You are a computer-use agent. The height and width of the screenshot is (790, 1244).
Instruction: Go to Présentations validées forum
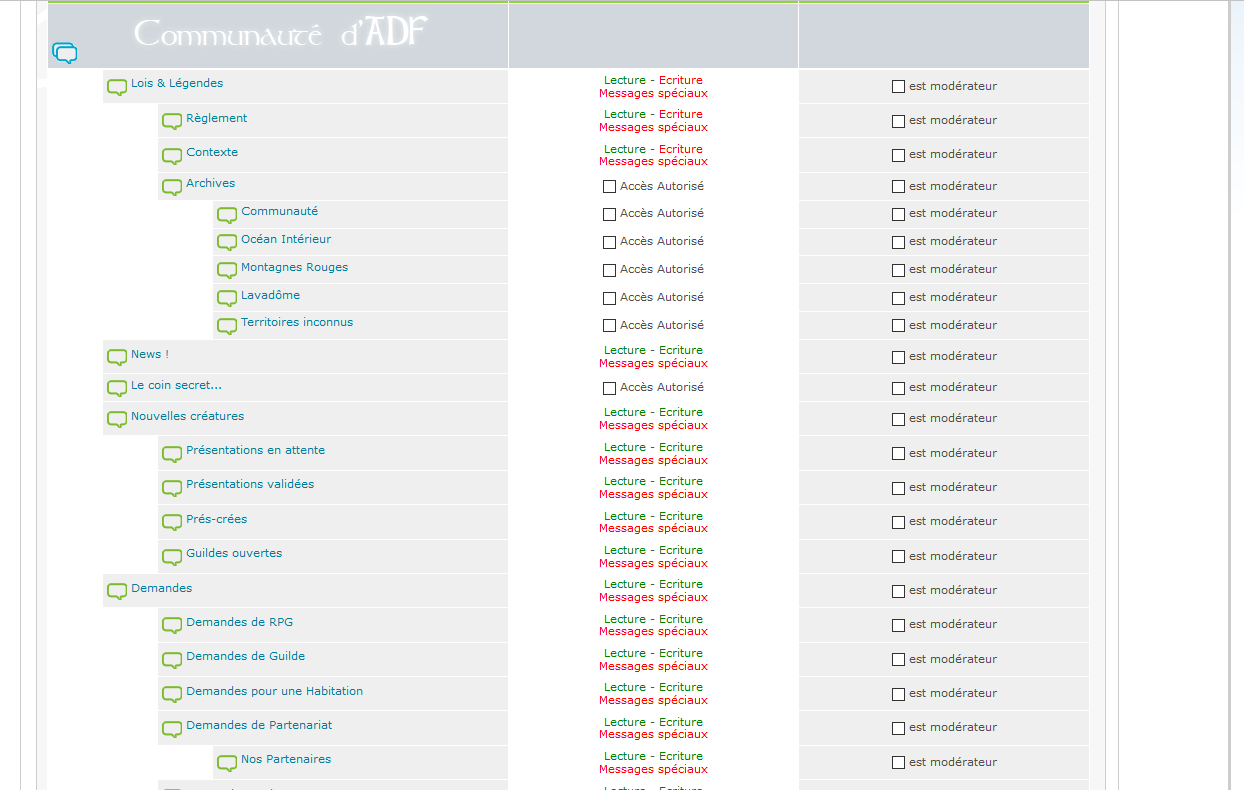pos(250,484)
